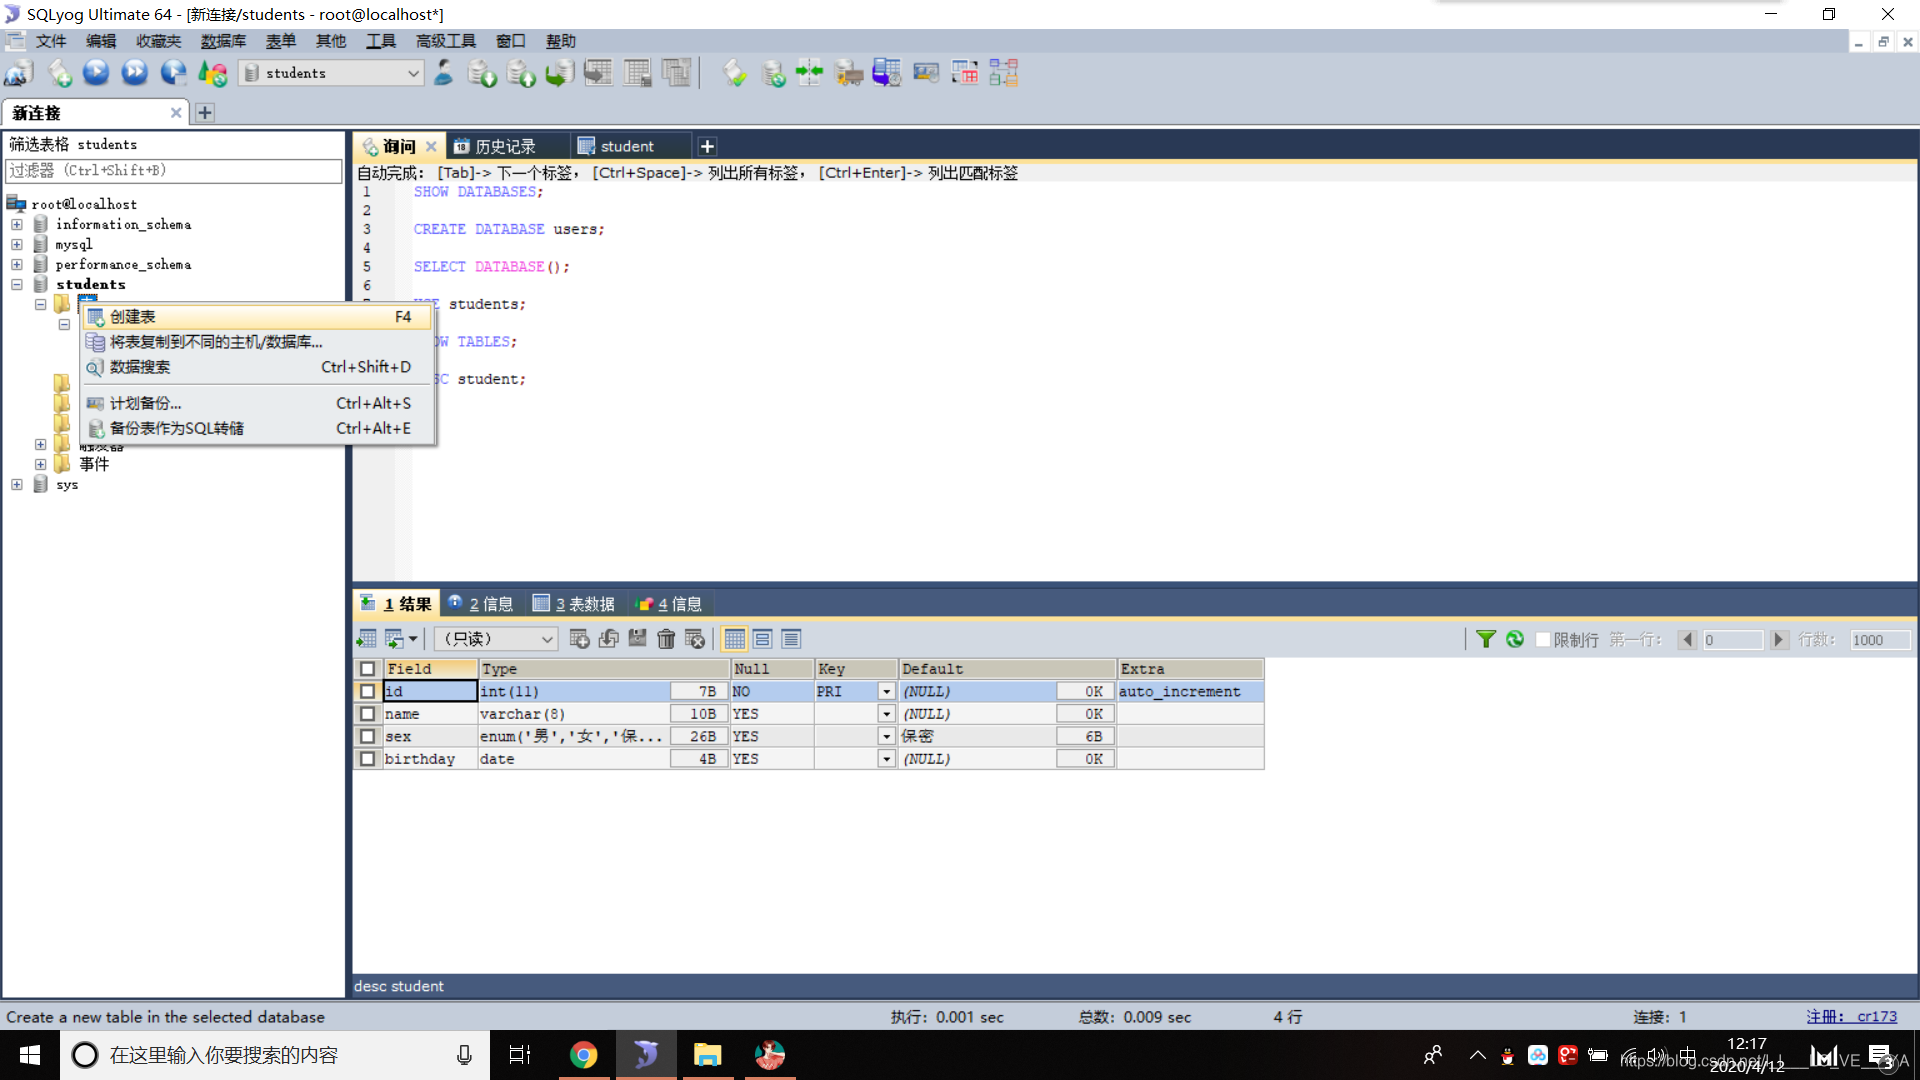Choose 备份表作为SQL转储 menu entry
This screenshot has width=1920, height=1080.
click(257, 428)
